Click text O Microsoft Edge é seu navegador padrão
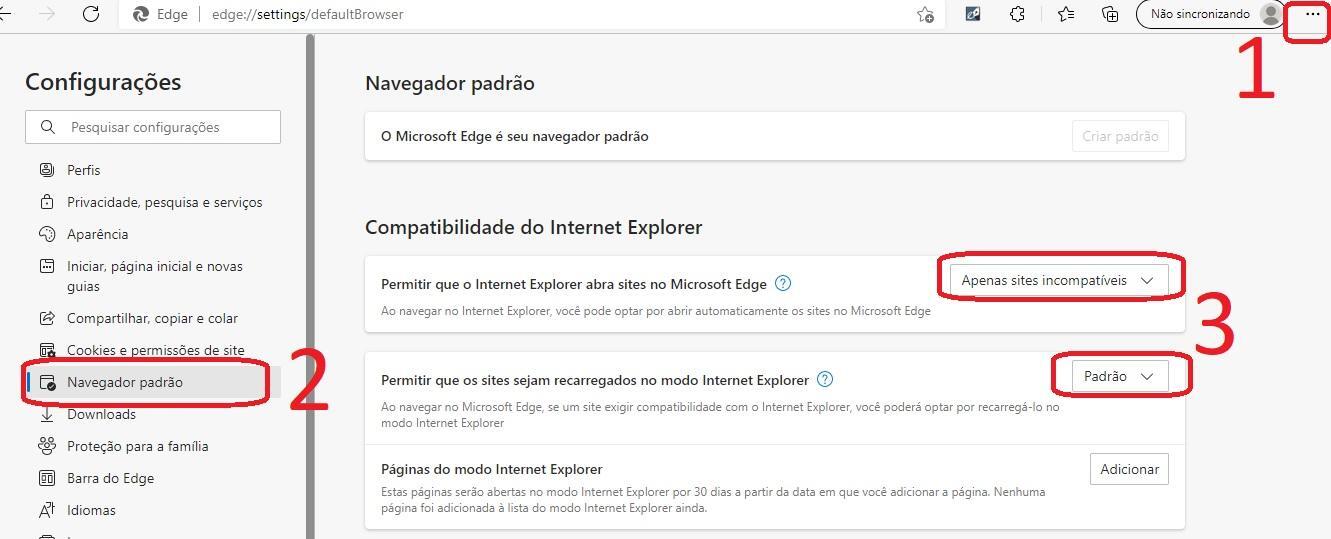 coord(515,136)
